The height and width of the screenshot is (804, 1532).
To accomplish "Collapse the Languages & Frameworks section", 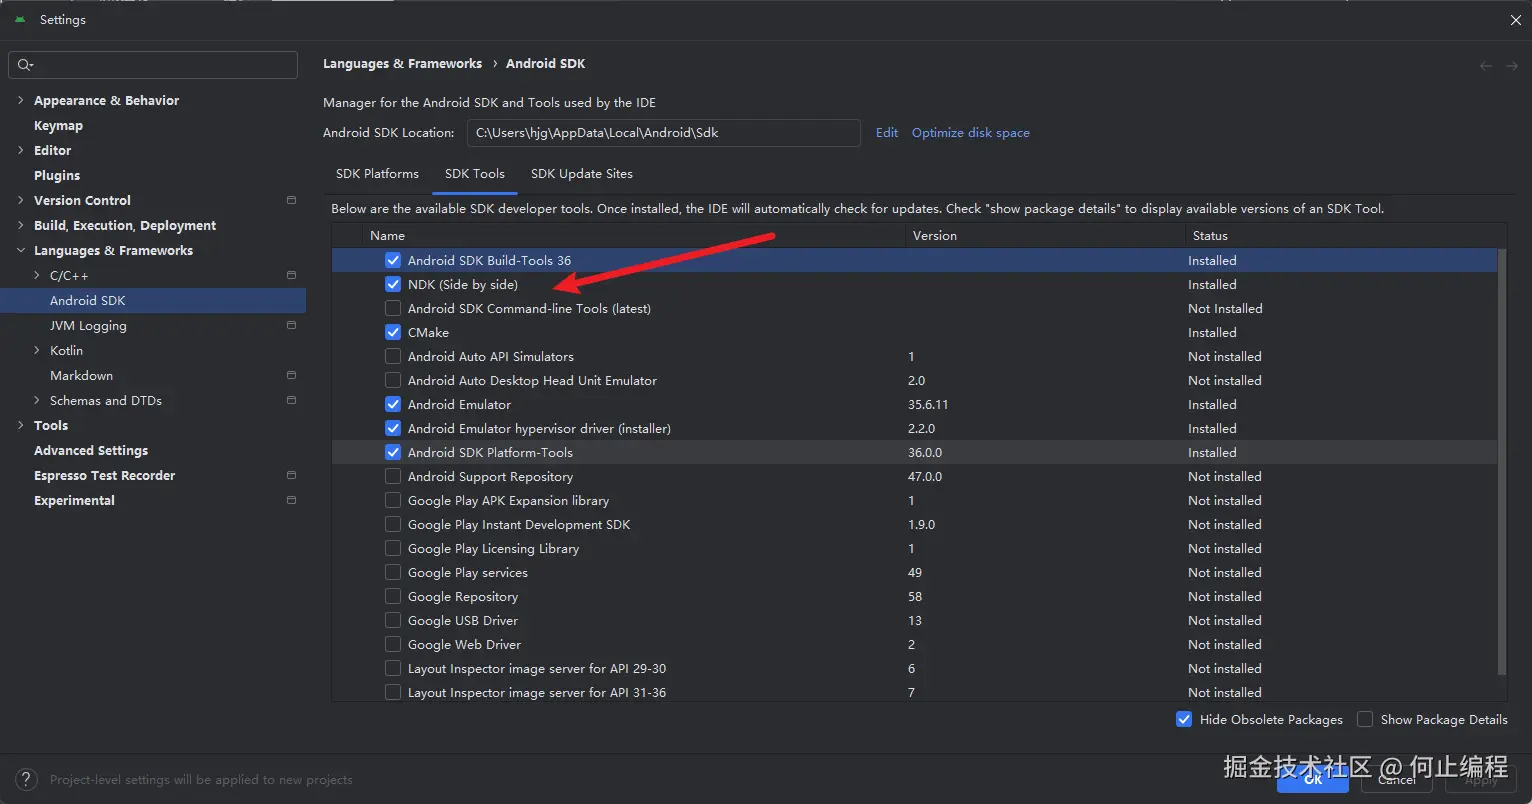I will point(21,250).
